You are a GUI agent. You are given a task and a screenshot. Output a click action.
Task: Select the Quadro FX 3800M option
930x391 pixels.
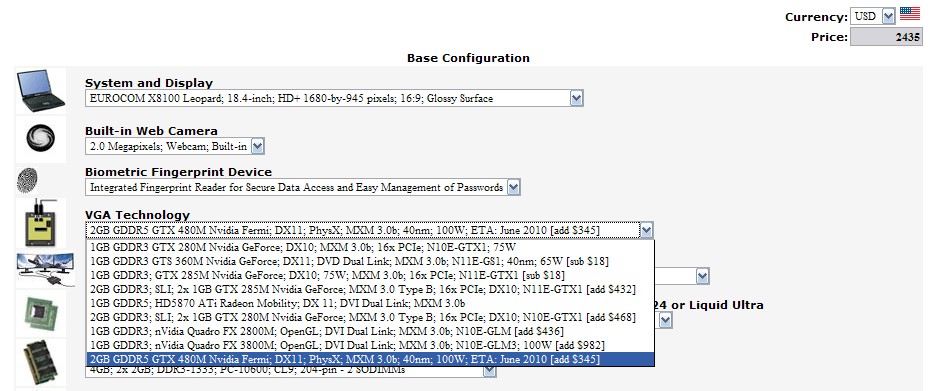[370, 345]
